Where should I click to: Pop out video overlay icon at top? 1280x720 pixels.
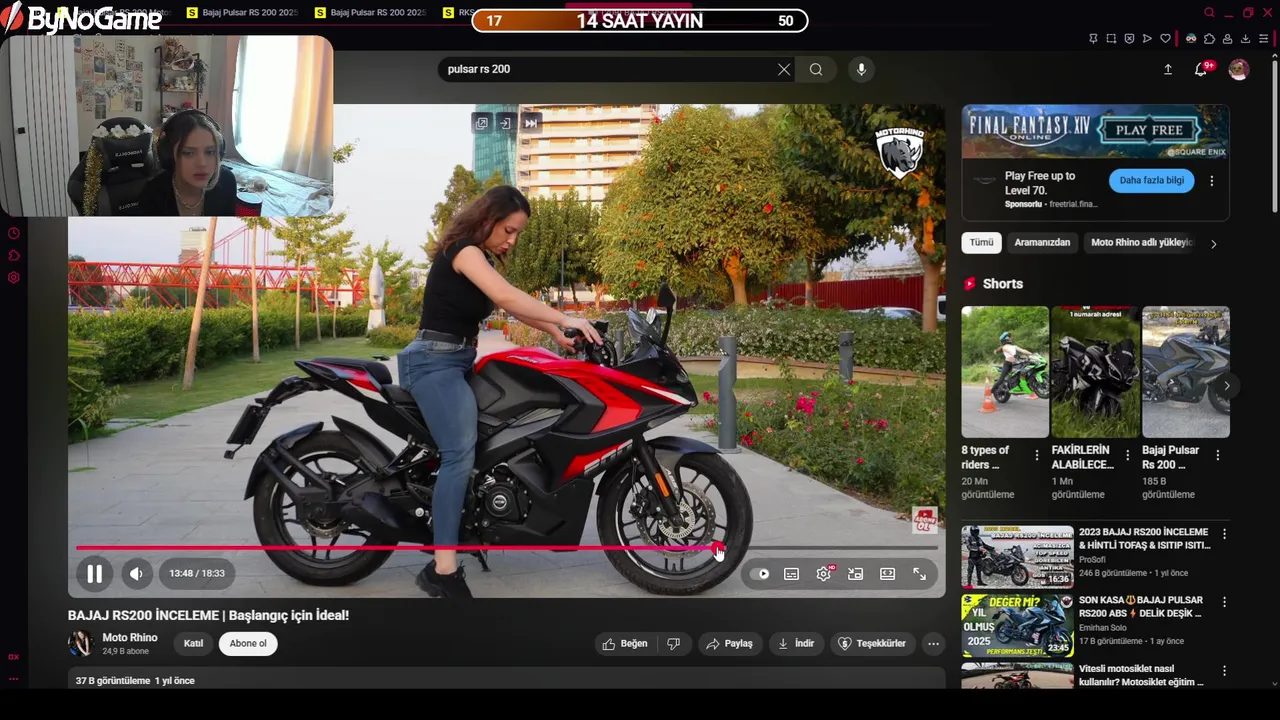click(x=482, y=123)
